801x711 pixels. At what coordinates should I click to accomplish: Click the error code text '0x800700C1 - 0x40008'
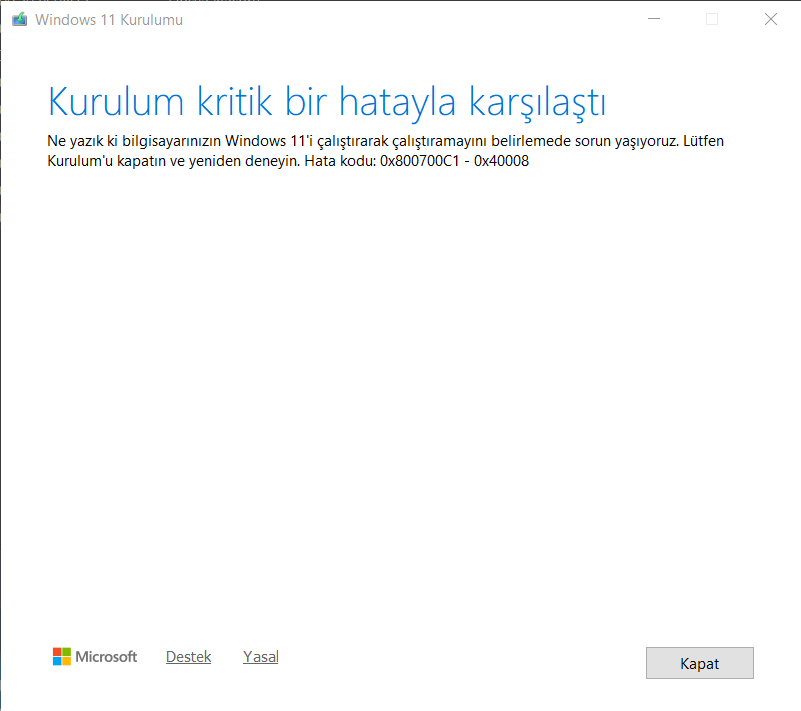(454, 161)
